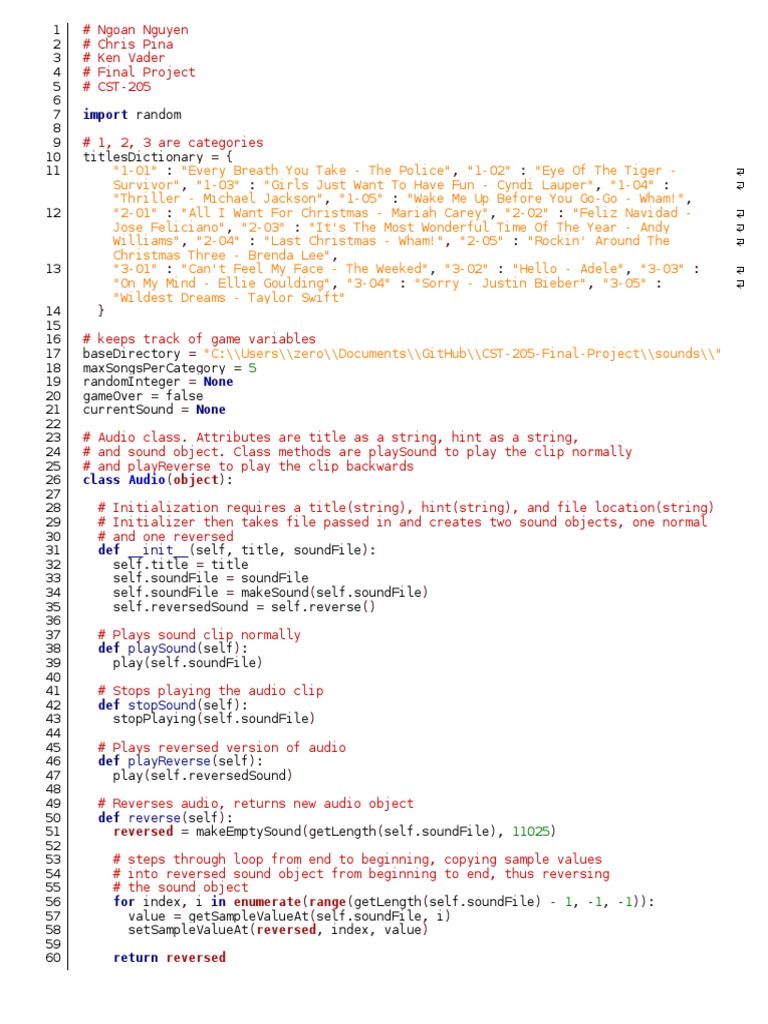Click the "maxSongsPerCategory = 5" line
The image size is (768, 1024).
(169, 368)
